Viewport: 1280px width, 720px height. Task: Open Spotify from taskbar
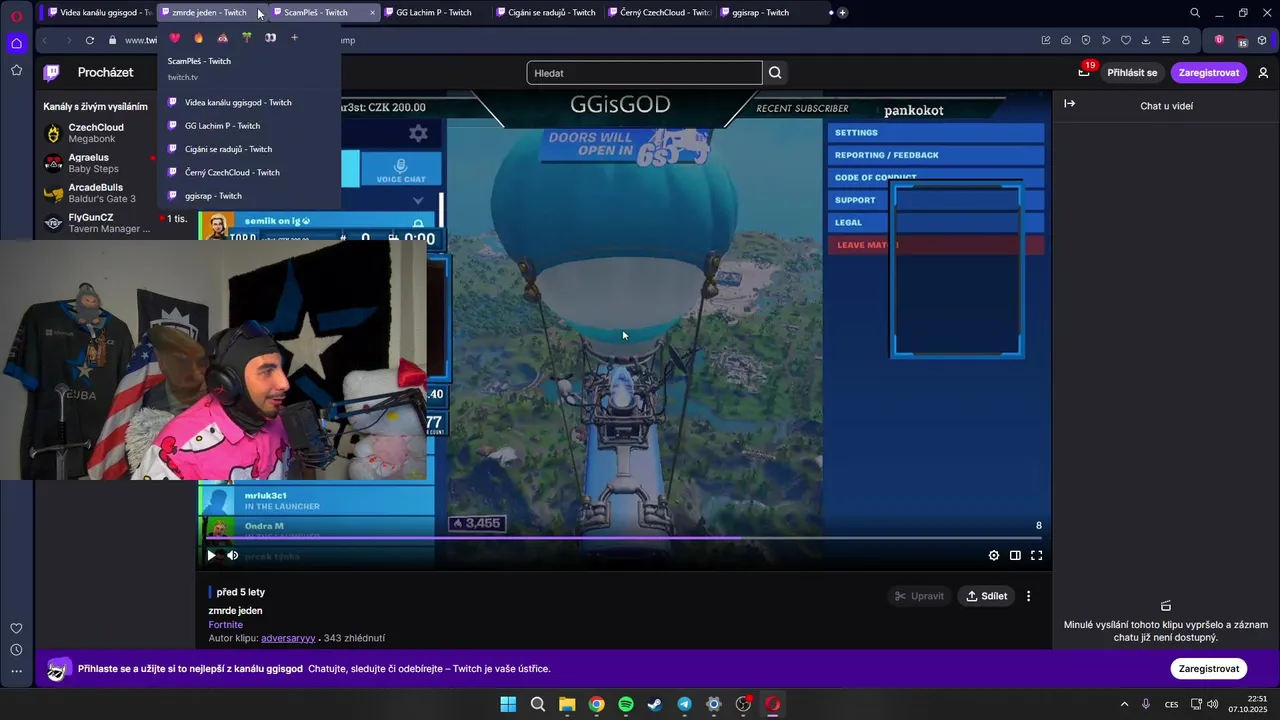coord(626,704)
